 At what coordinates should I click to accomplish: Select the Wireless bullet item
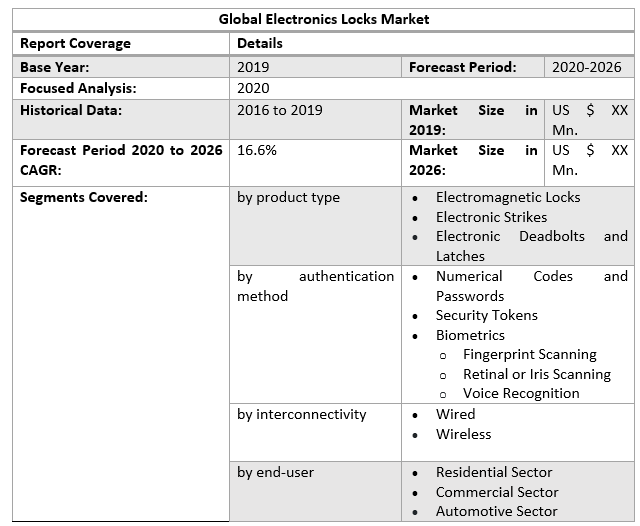pyautogui.click(x=463, y=434)
